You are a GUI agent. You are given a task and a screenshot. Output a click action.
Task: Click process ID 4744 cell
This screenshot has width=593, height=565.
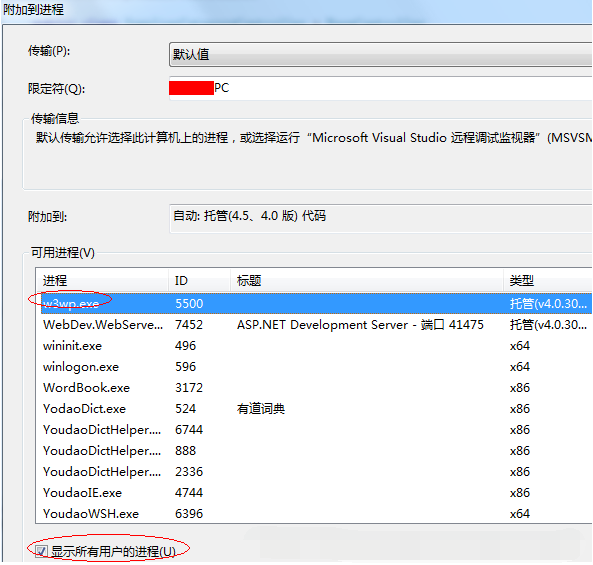point(189,493)
